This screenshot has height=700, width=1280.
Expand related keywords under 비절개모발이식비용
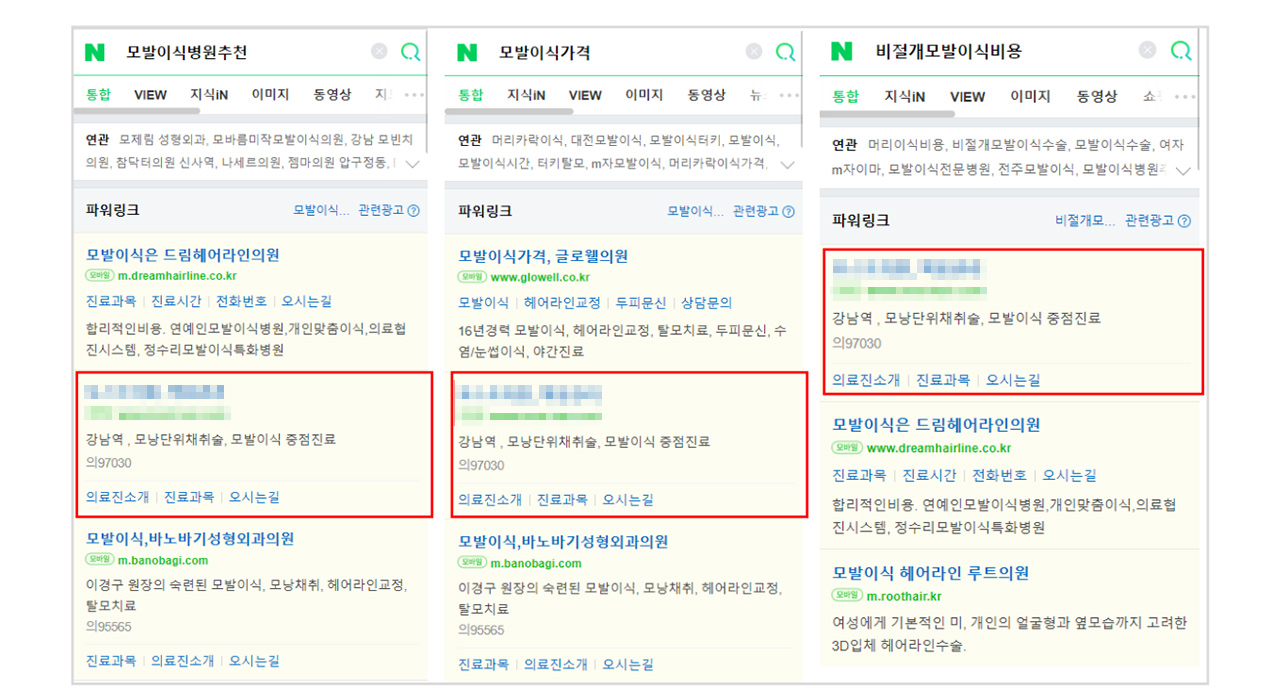(1184, 170)
